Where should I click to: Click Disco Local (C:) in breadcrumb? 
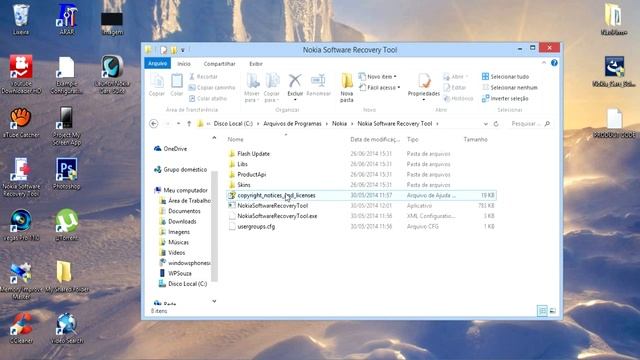(x=233, y=124)
